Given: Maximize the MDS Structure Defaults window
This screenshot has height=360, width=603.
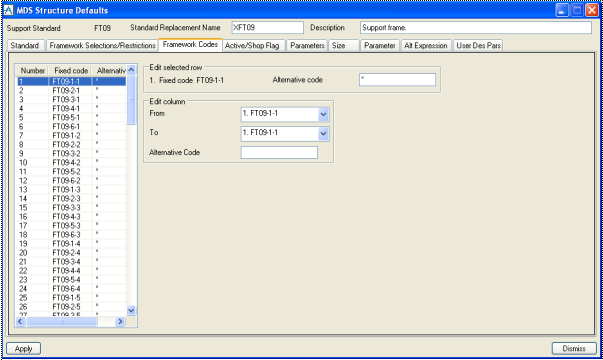Looking at the screenshot, I should coord(577,10).
